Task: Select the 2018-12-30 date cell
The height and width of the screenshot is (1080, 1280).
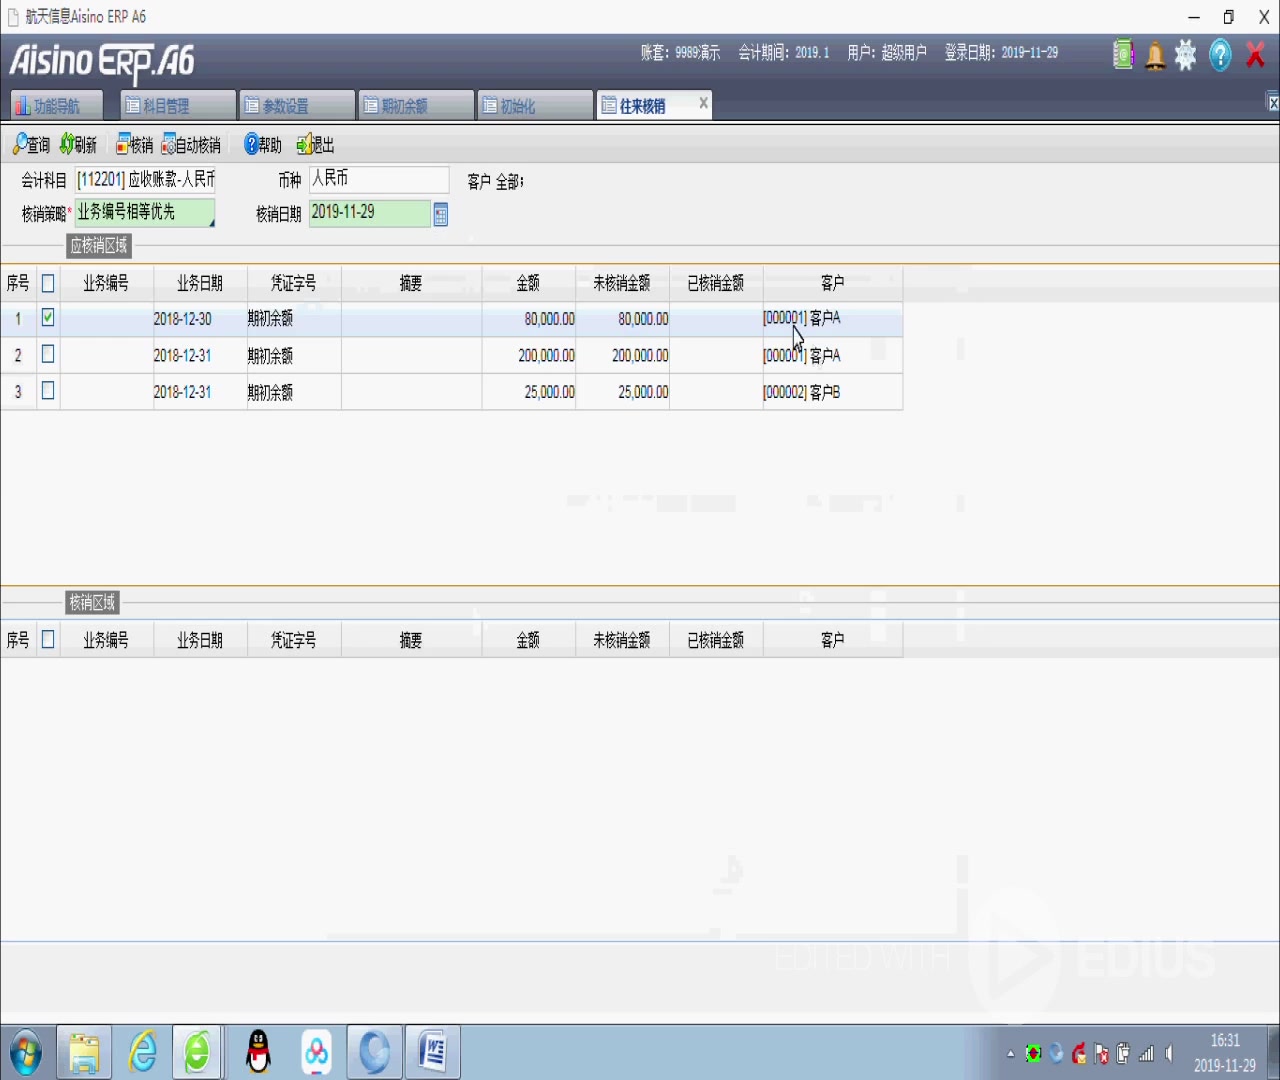Action: [x=200, y=319]
